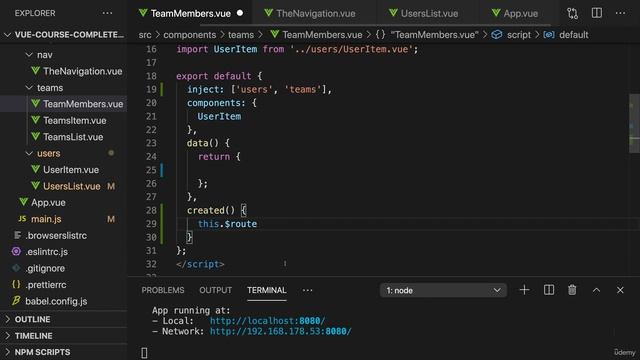Click Vue icon on TeamMembers.vue tab
The height and width of the screenshot is (360, 640).
pos(143,13)
